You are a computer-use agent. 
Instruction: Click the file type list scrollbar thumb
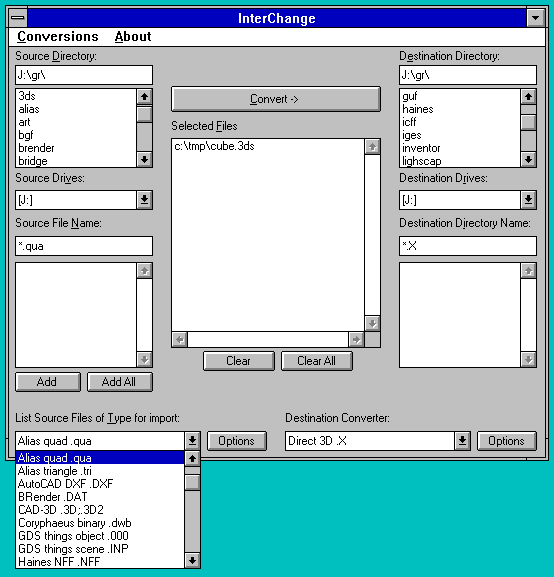[x=192, y=482]
